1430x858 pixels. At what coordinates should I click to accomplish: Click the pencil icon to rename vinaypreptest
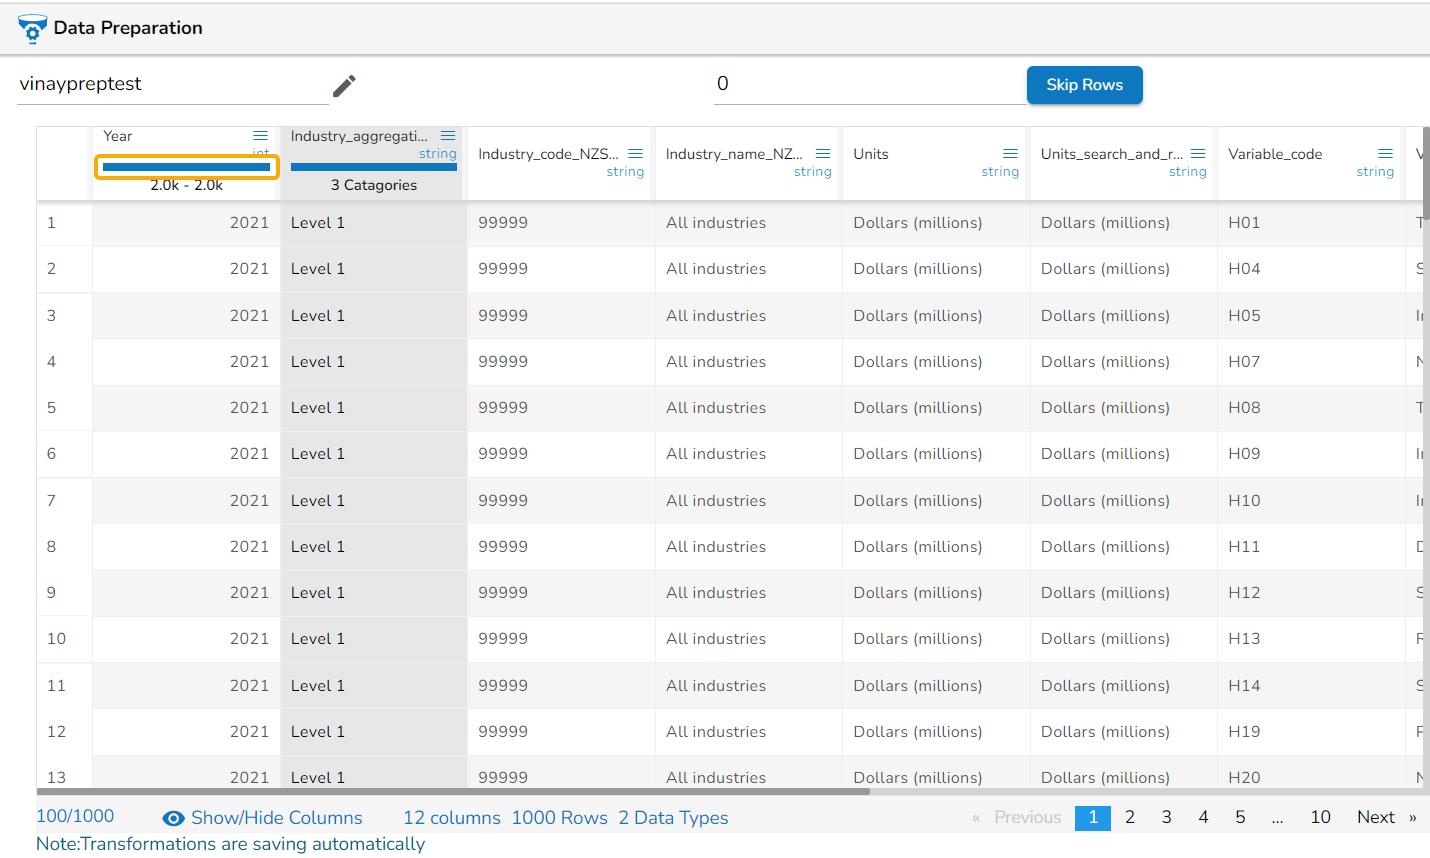(x=344, y=86)
